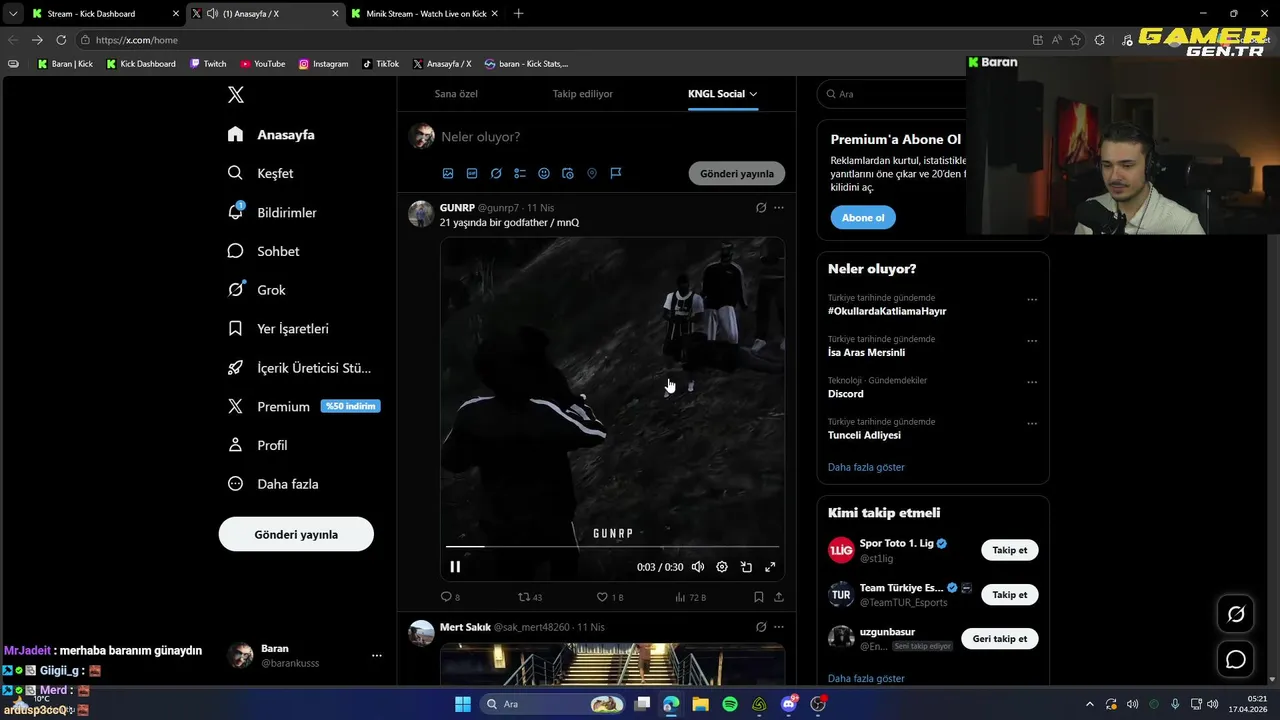Viewport: 1280px width, 720px height.
Task: Share the GUNRP post
Action: [779, 597]
